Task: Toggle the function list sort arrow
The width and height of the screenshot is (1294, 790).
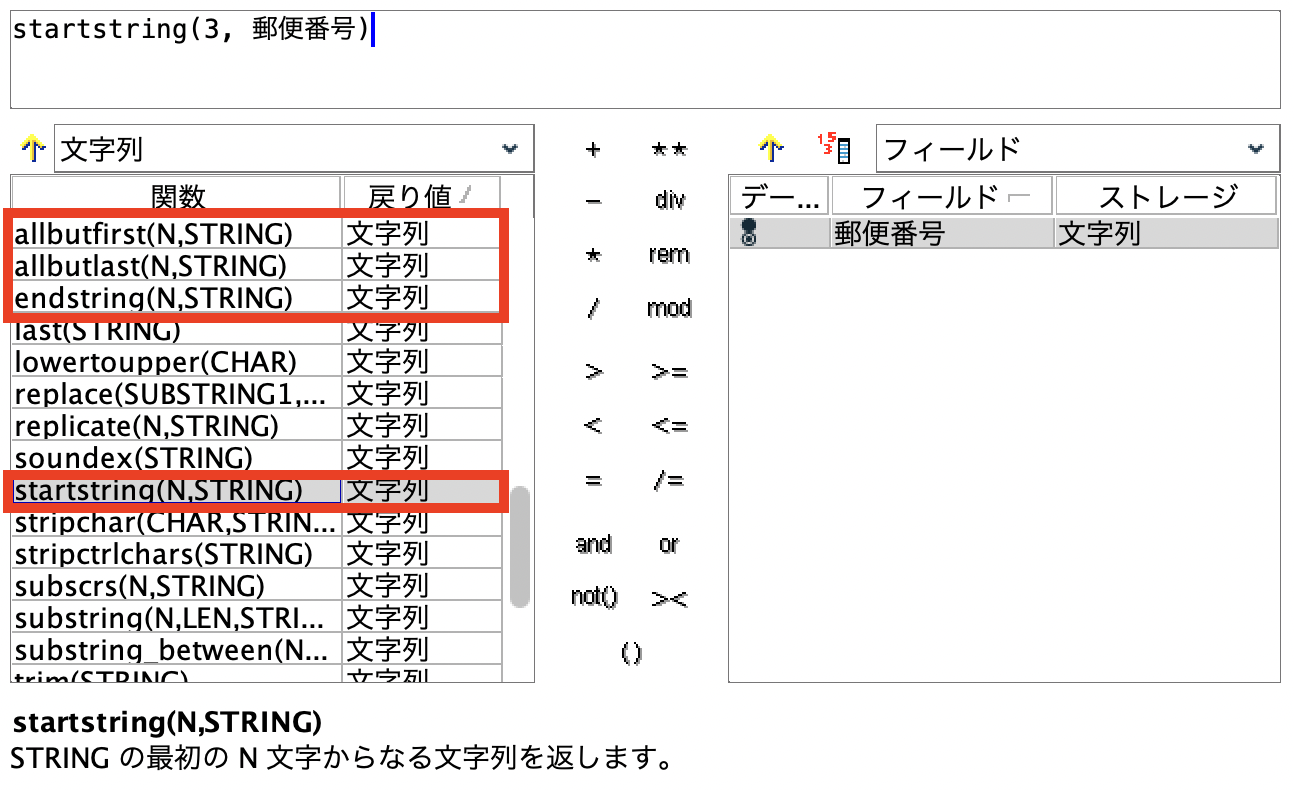Action: pyautogui.click(x=33, y=147)
